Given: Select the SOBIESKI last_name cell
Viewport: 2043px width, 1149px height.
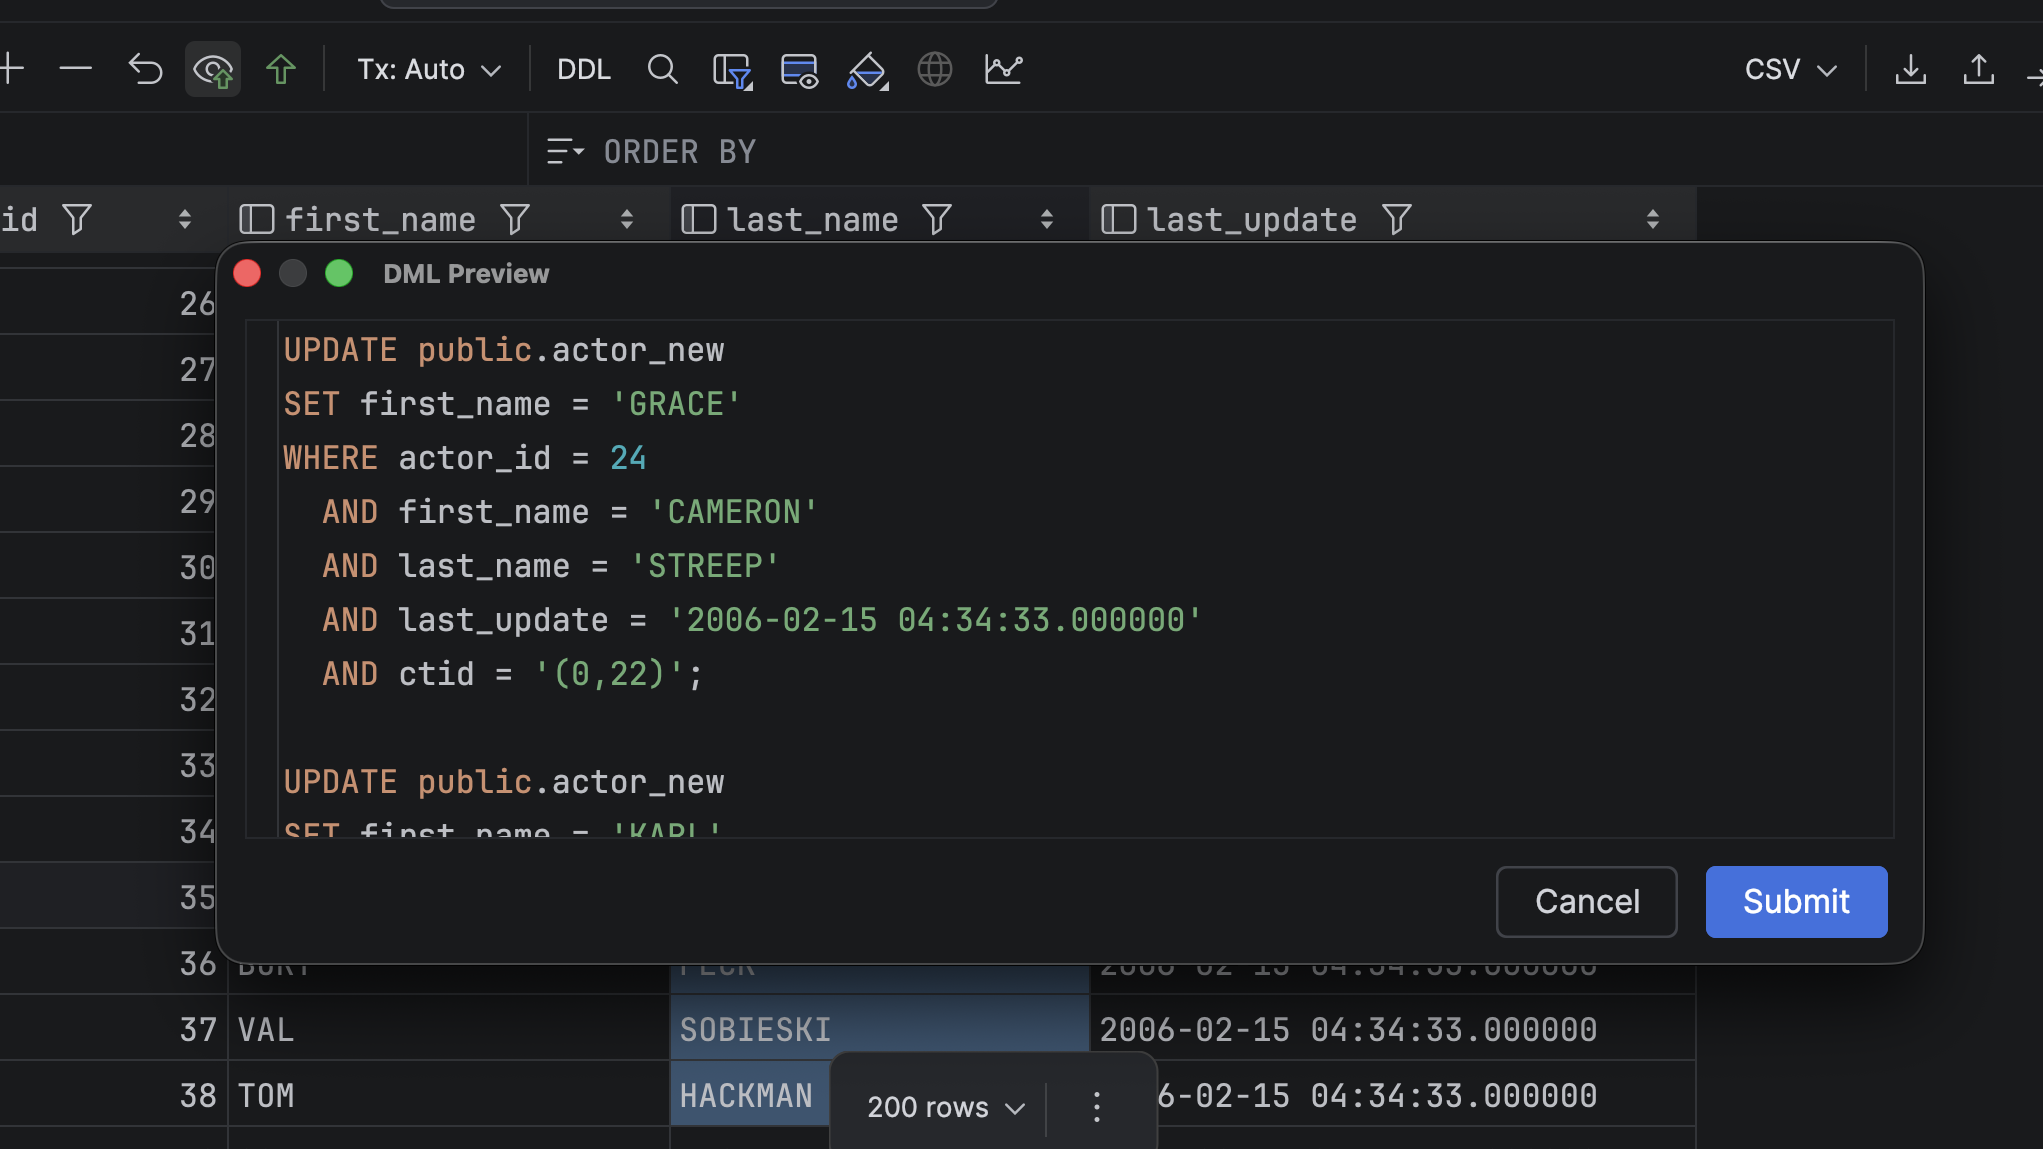Looking at the screenshot, I should coord(879,1029).
